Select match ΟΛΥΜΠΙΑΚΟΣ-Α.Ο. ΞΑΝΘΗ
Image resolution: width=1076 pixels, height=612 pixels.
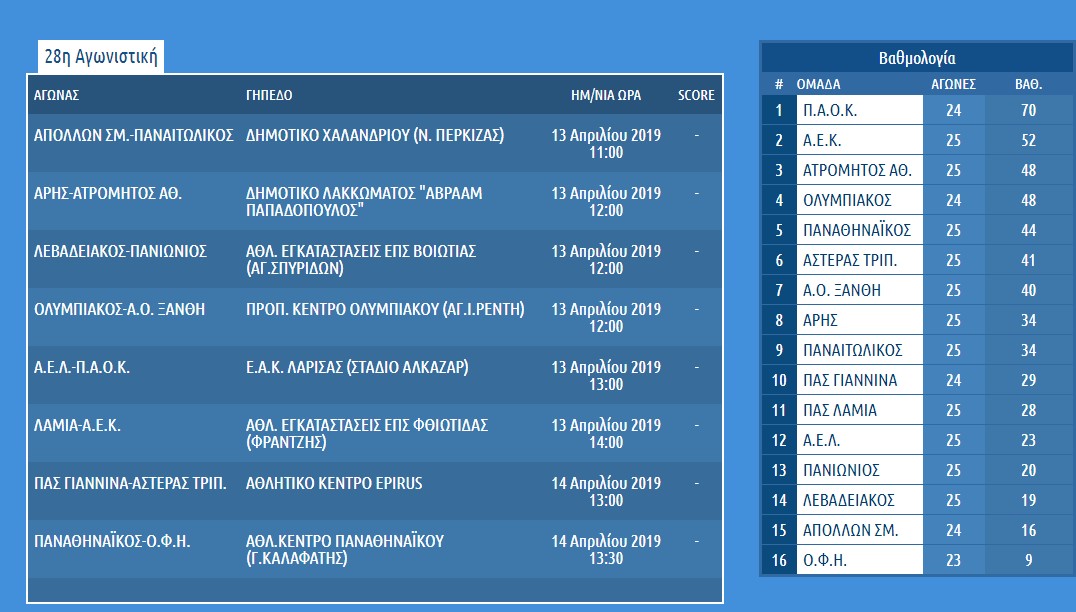coord(119,309)
